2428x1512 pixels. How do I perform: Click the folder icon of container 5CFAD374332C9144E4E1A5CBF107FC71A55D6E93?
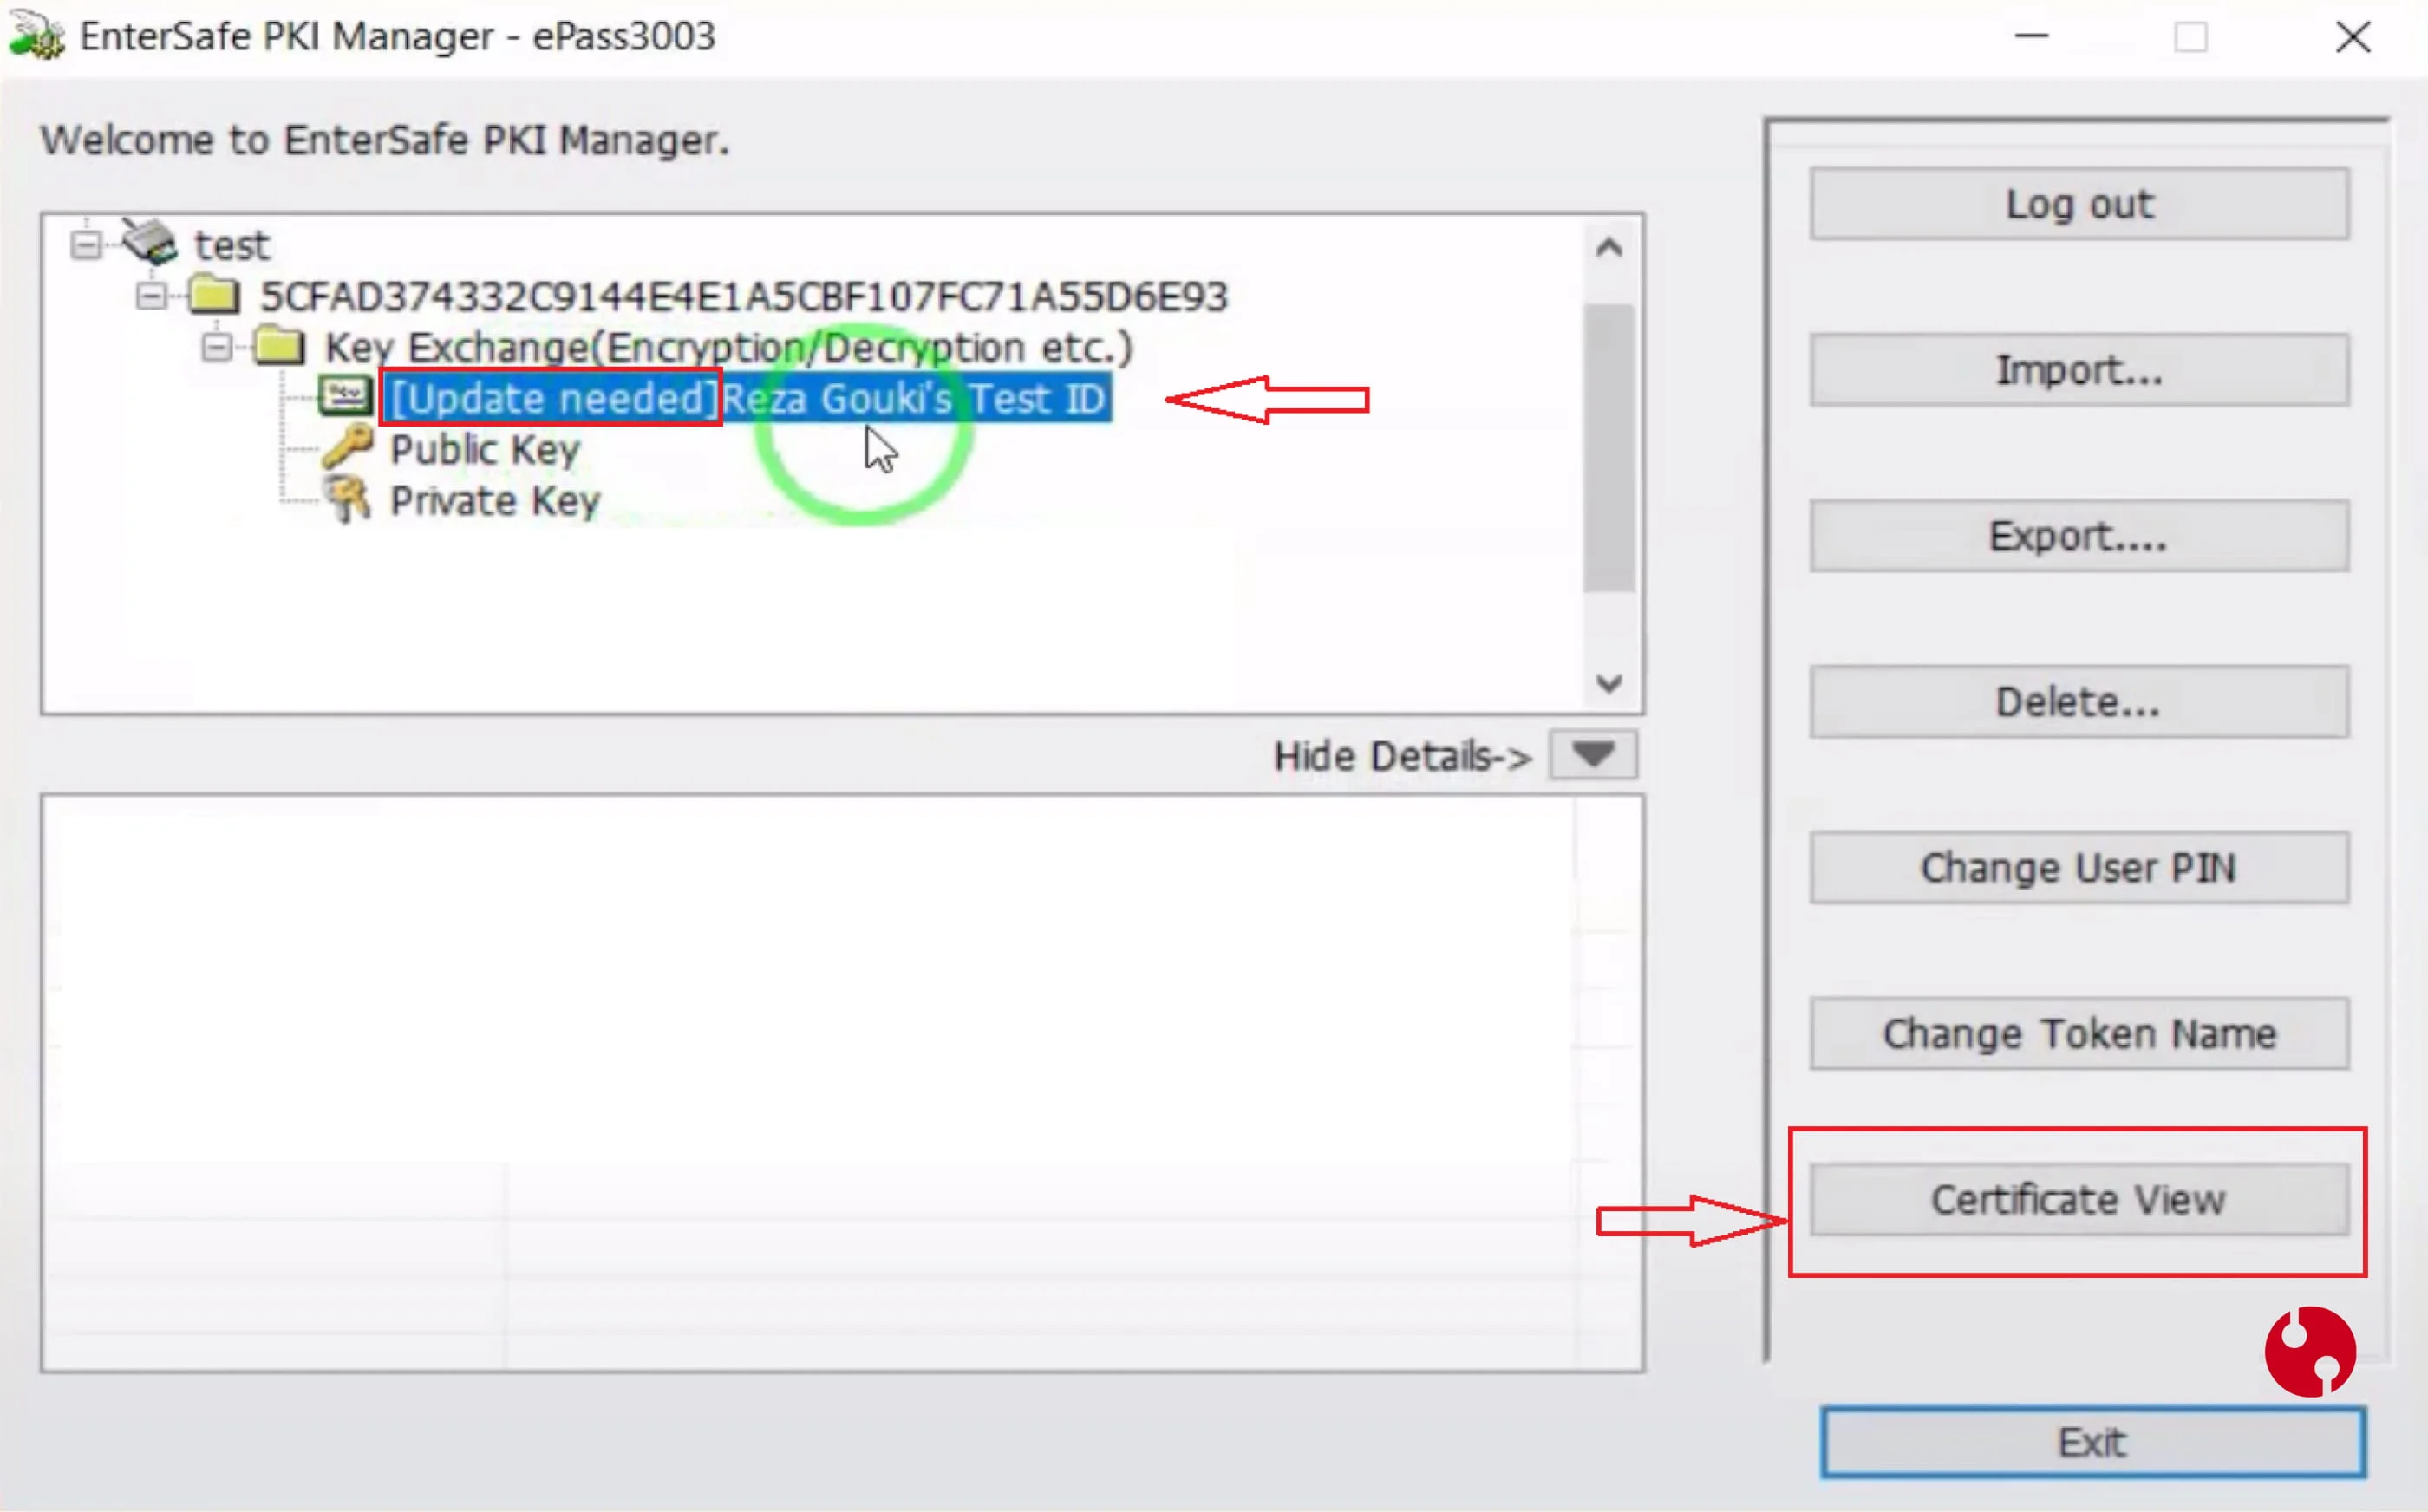point(214,295)
